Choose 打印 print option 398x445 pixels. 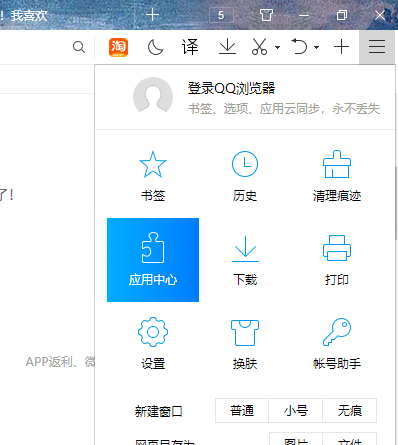coord(337,260)
